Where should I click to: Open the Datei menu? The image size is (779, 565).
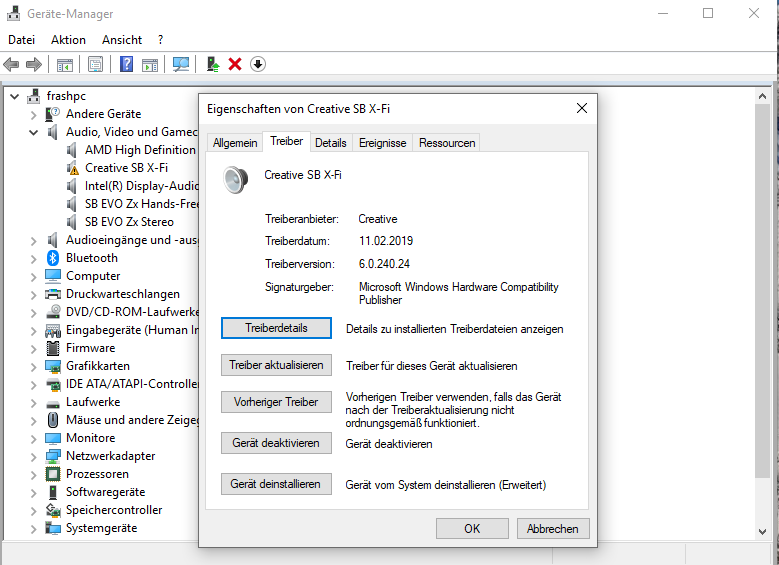tap(21, 40)
